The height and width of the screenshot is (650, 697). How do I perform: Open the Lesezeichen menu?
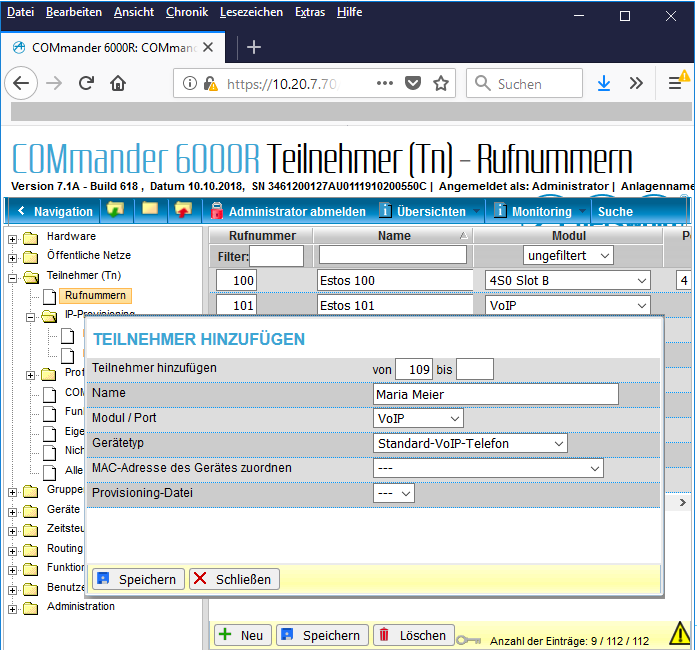pyautogui.click(x=252, y=12)
